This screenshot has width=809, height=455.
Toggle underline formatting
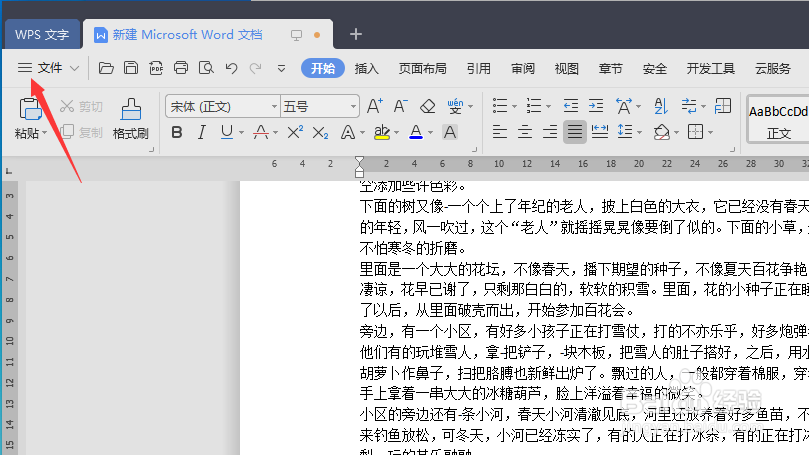click(x=226, y=133)
